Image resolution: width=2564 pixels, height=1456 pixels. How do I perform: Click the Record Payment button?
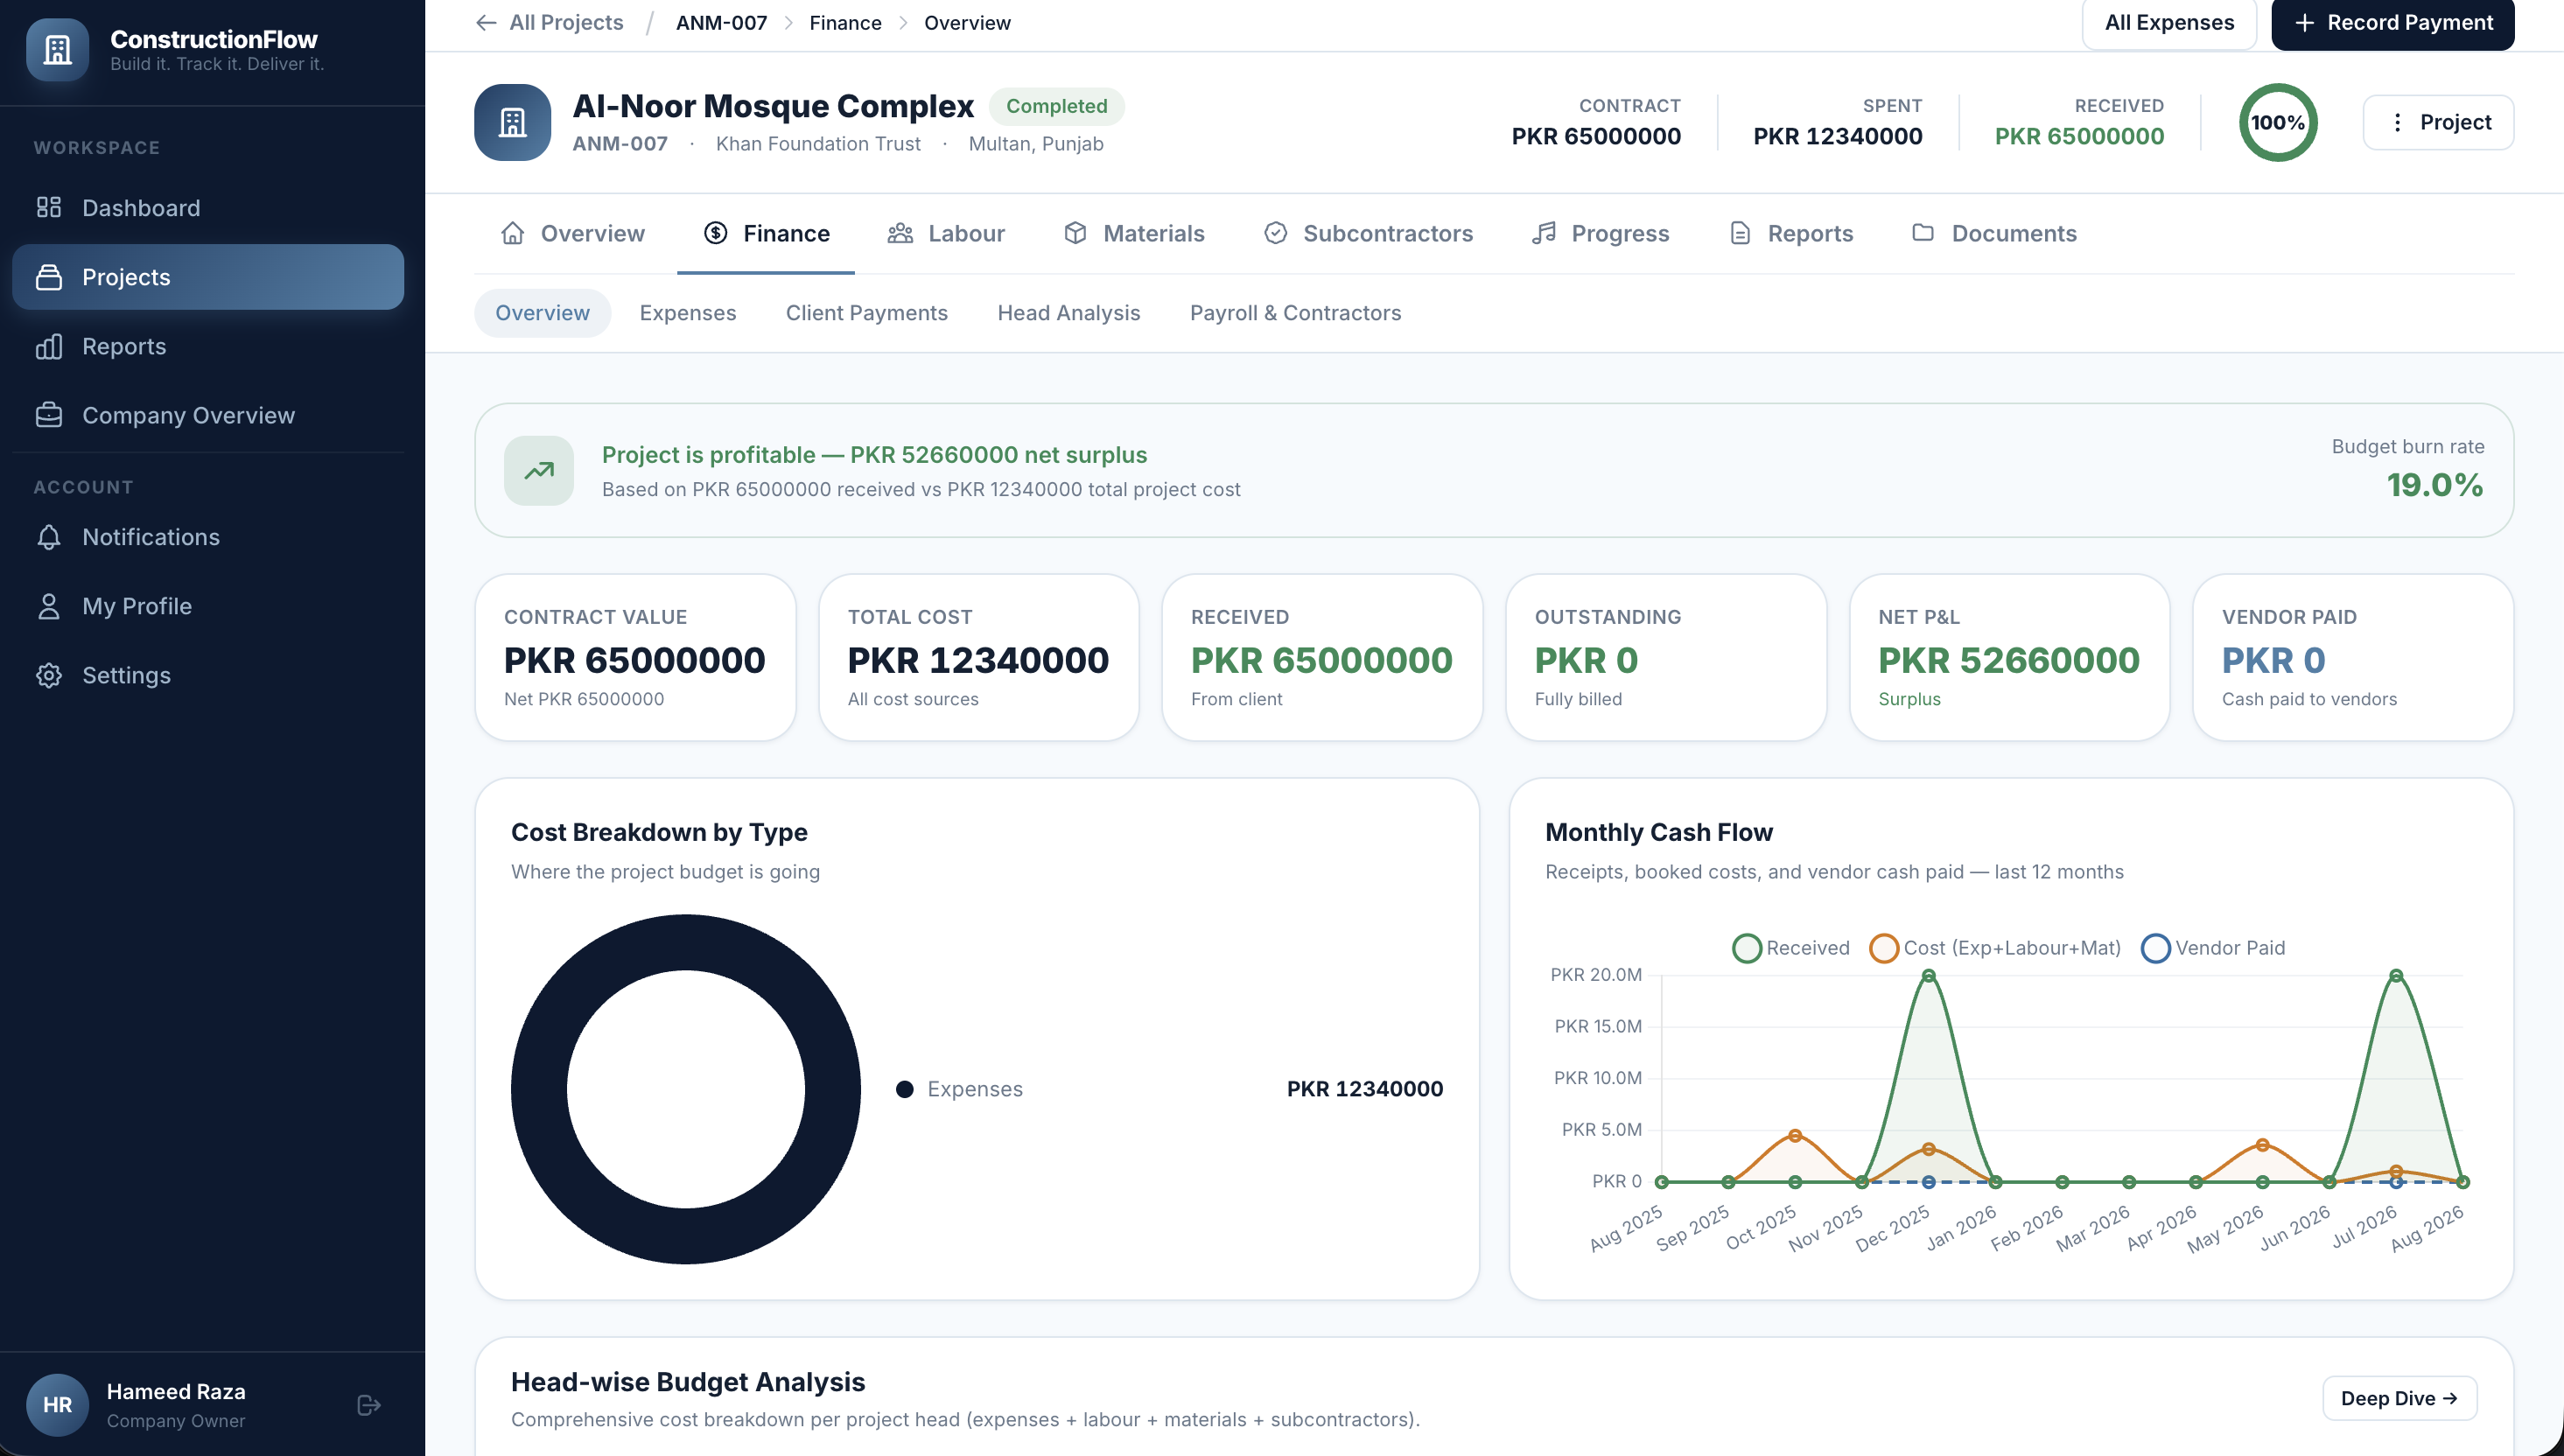coord(2392,23)
